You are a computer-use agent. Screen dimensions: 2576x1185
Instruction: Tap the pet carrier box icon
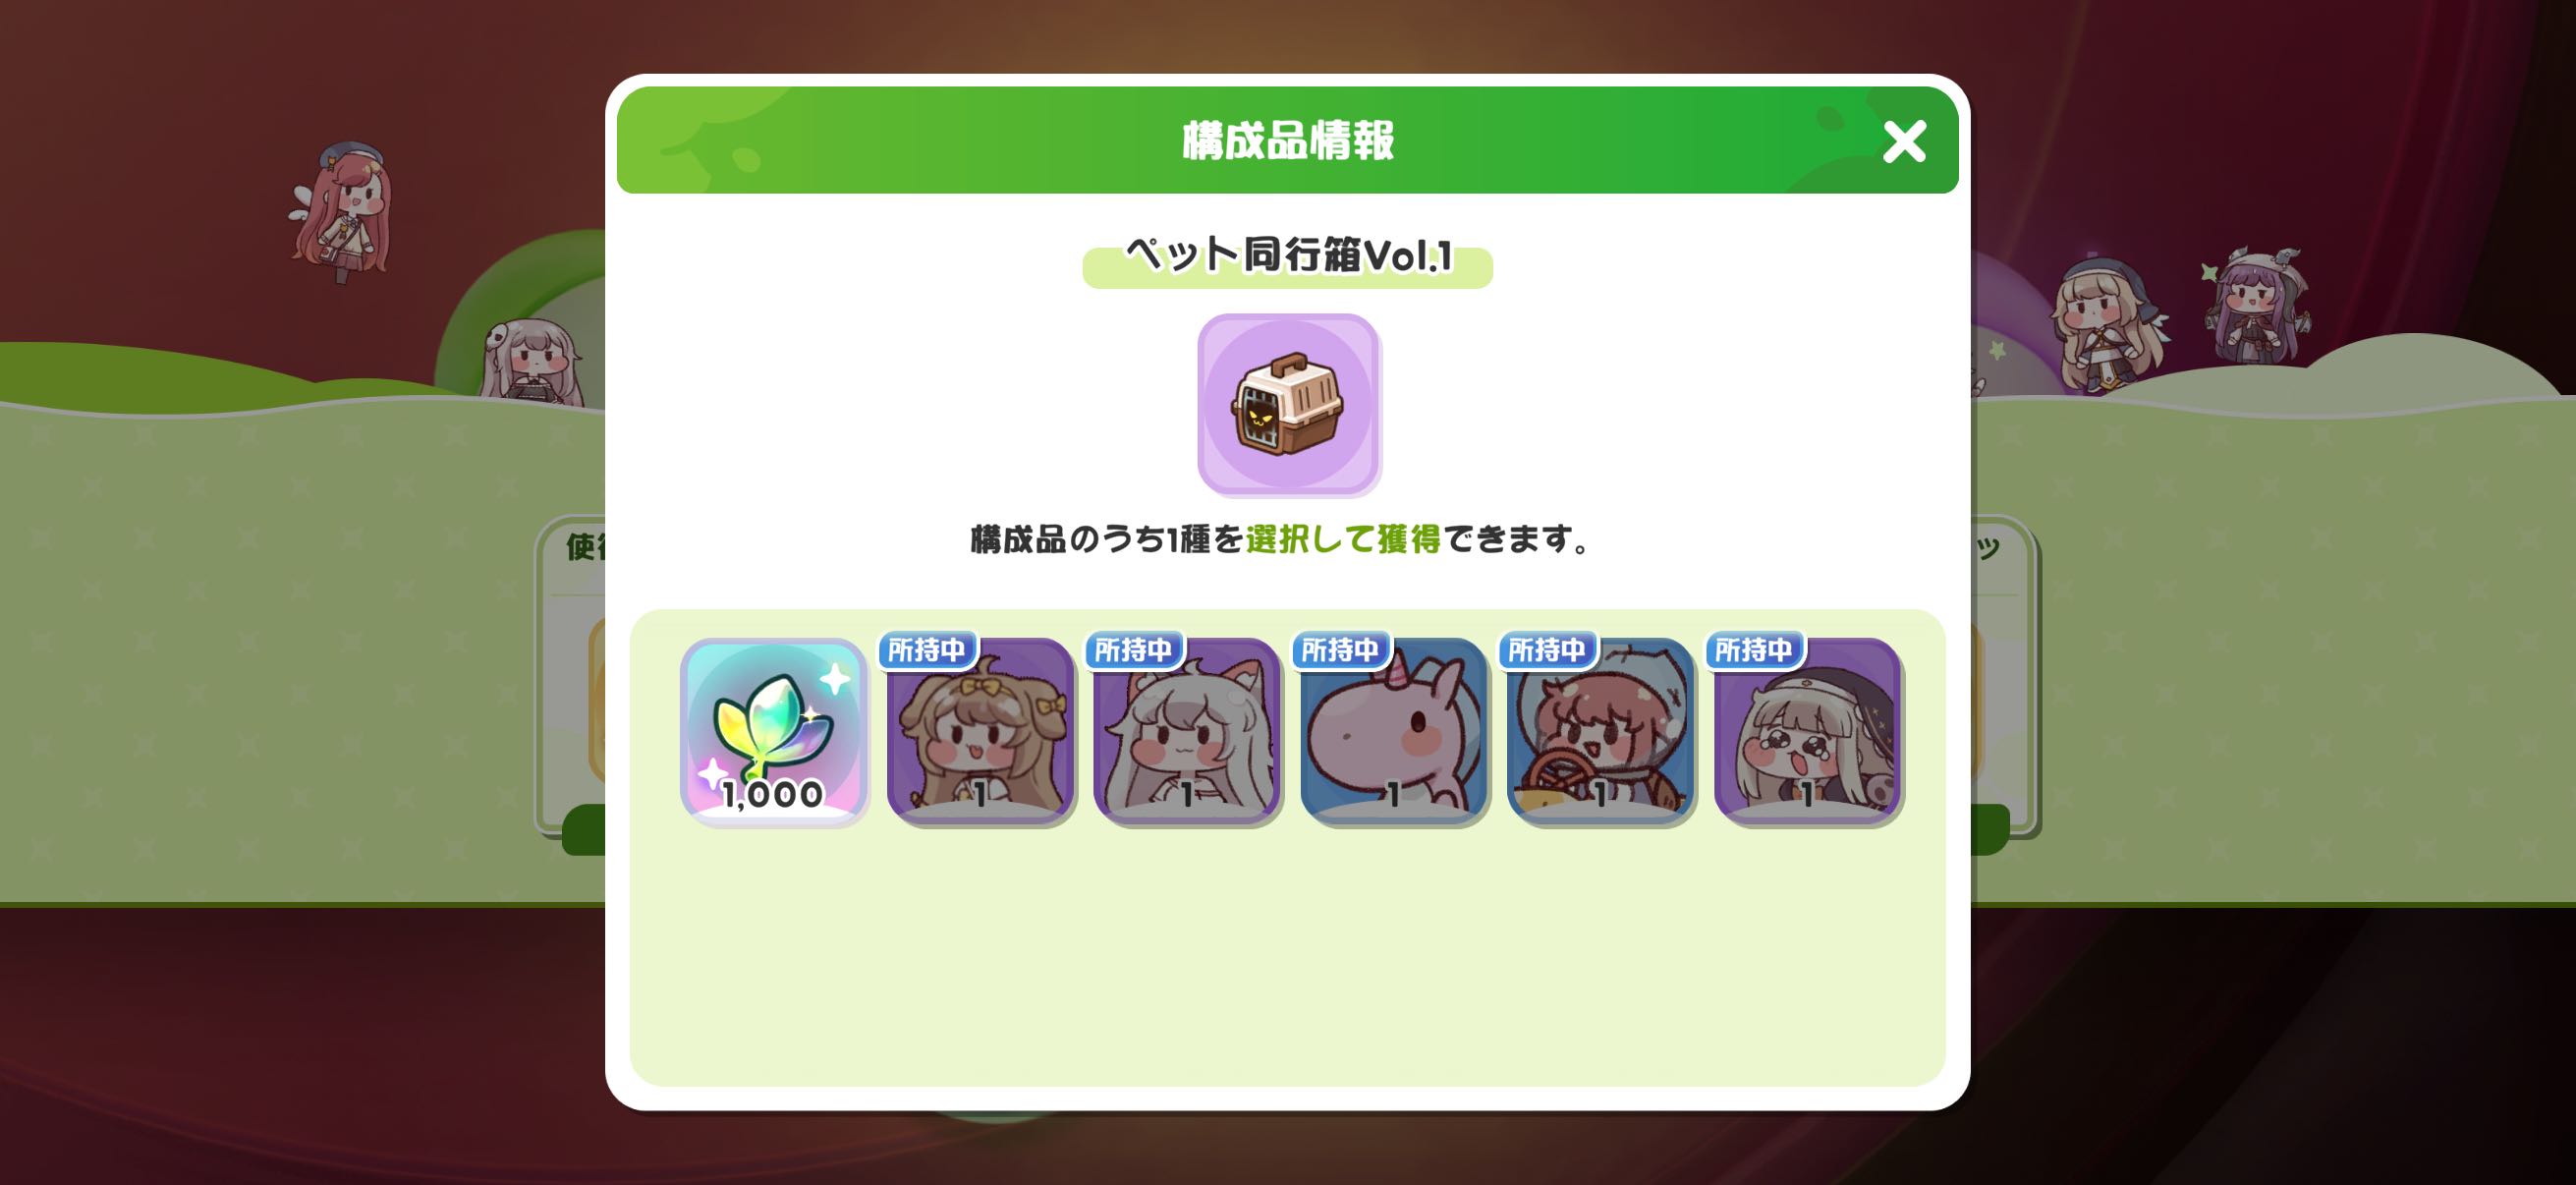coord(1288,403)
